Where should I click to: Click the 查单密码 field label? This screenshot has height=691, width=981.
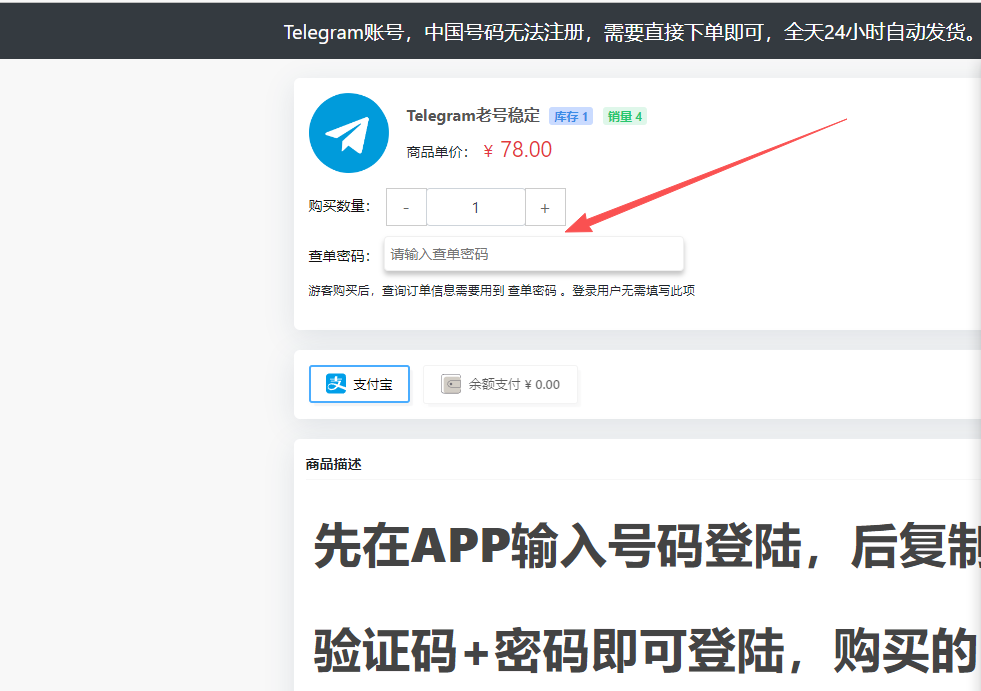click(339, 255)
